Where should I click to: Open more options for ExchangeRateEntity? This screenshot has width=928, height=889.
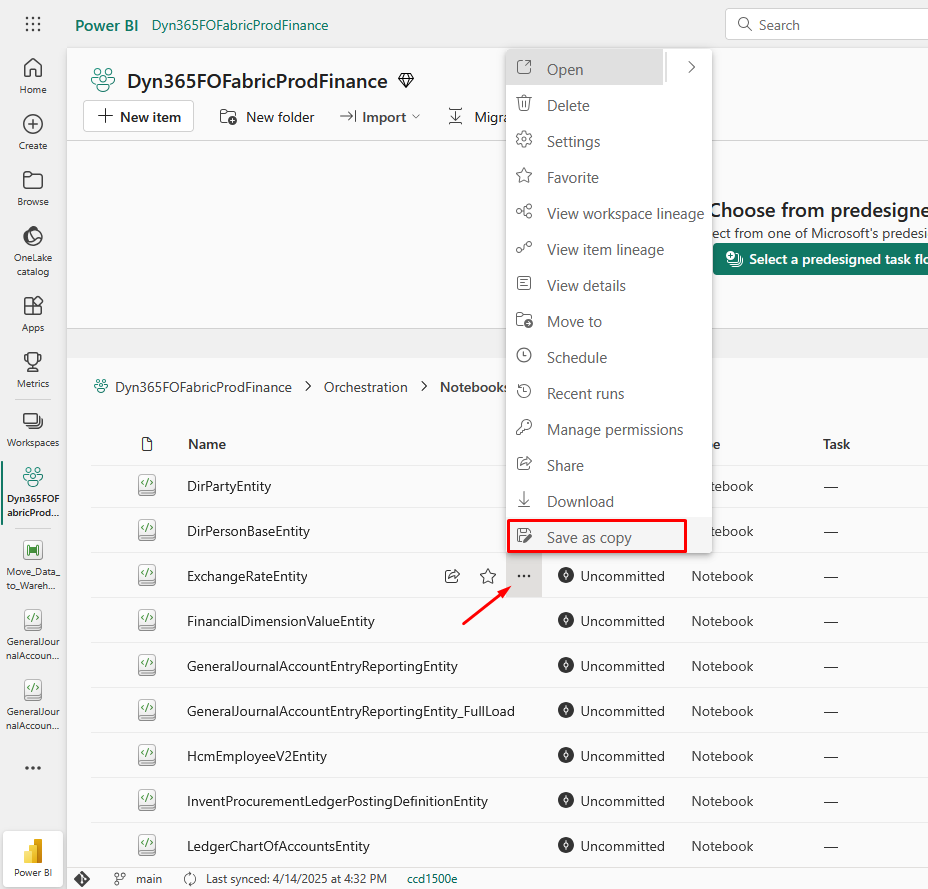coord(524,576)
